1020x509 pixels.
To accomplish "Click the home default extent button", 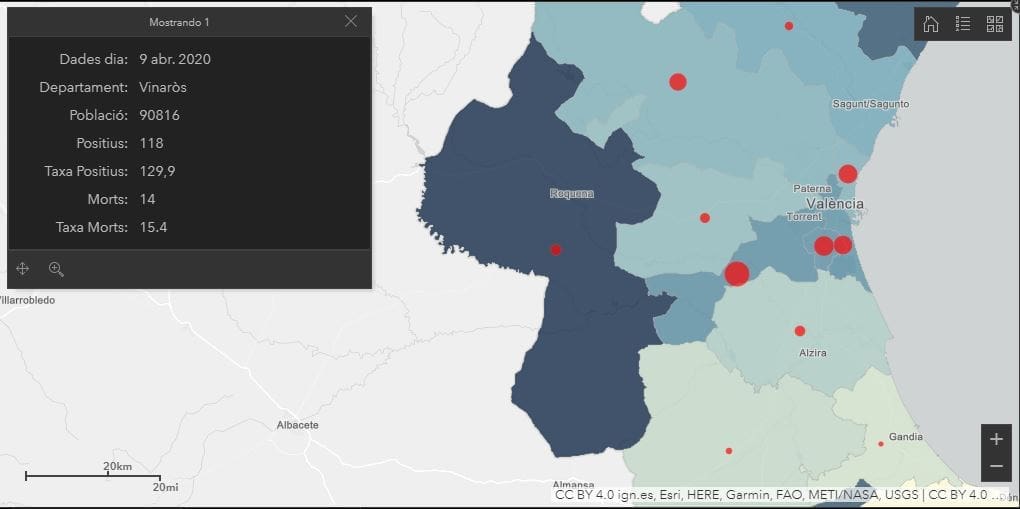I will tap(931, 24).
